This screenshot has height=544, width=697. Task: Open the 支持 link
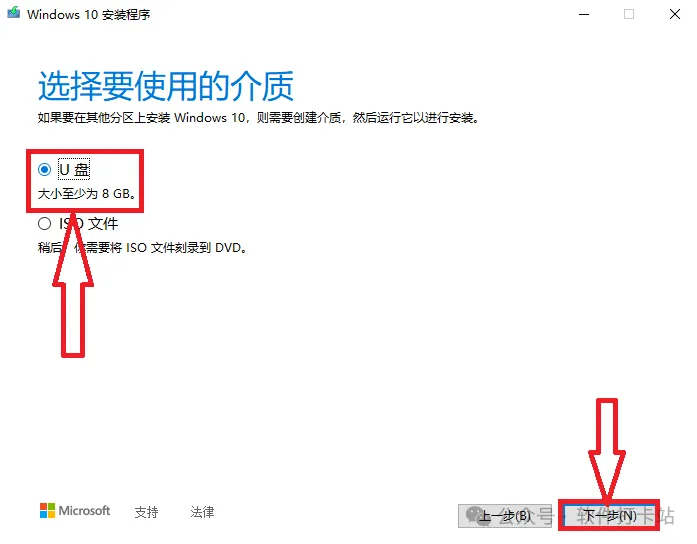(146, 512)
